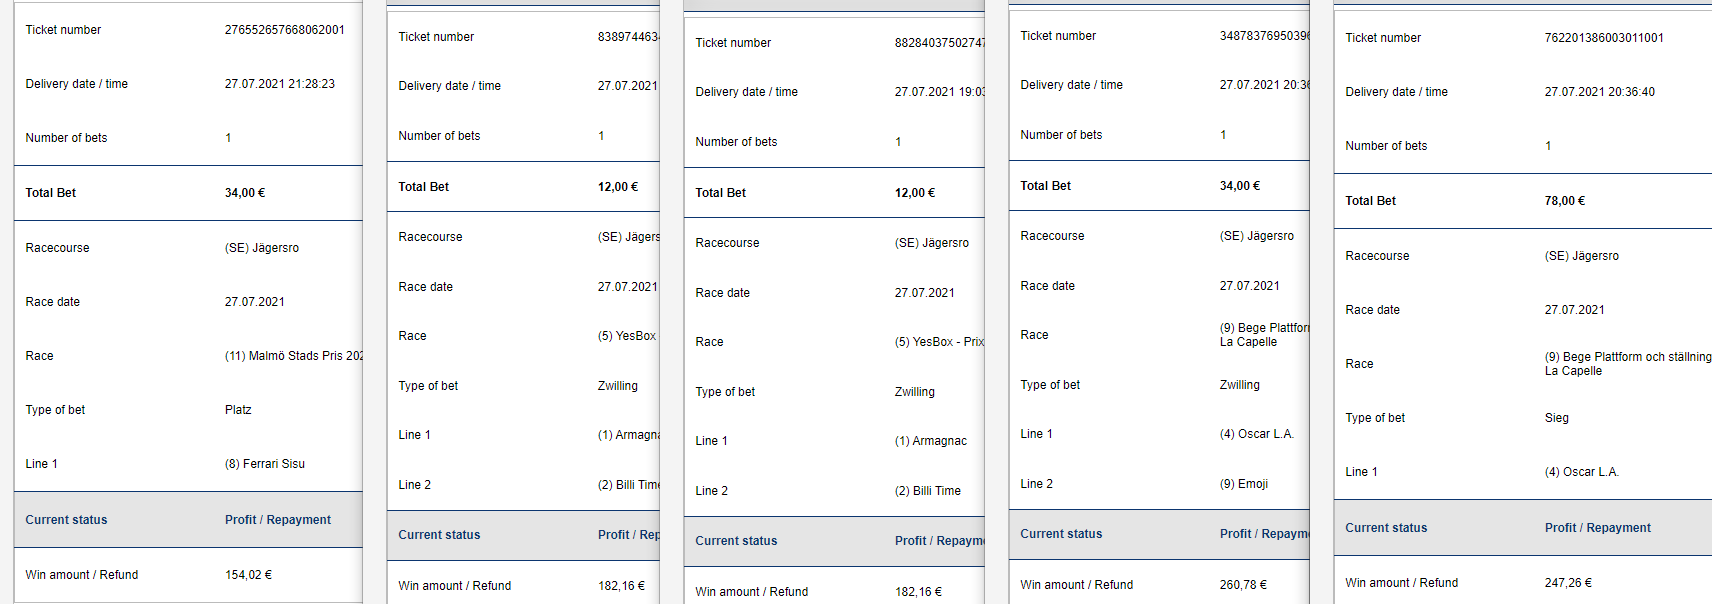Image resolution: width=1712 pixels, height=604 pixels.
Task: Click the 12,00 € total bet in the YesBox - Prix ticket
Action: 914,193
